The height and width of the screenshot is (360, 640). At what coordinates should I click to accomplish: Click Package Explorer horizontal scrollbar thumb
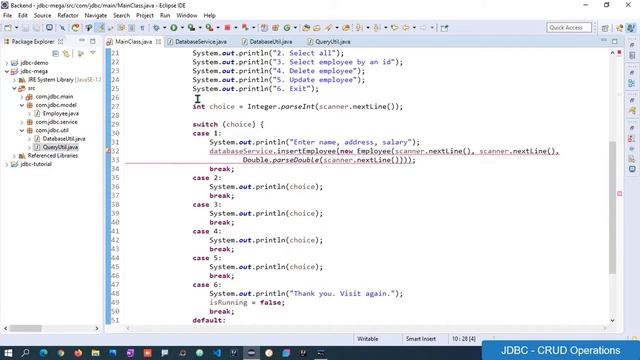(25, 328)
